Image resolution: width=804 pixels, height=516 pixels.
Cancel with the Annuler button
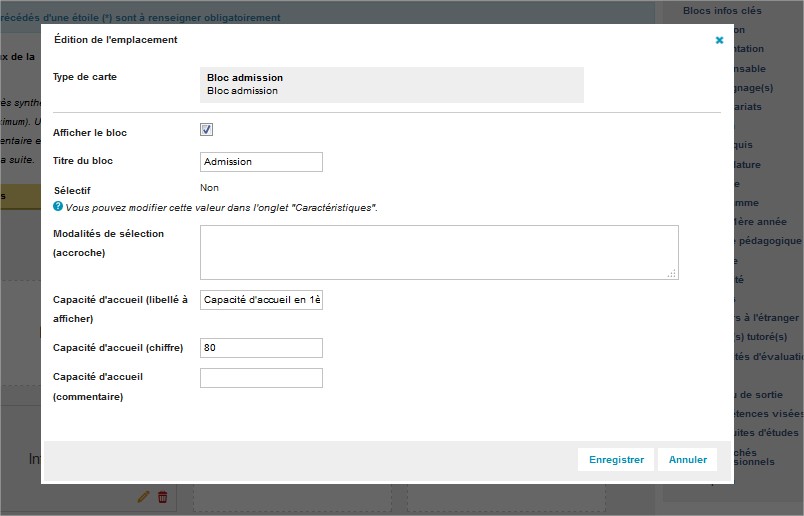pos(688,460)
